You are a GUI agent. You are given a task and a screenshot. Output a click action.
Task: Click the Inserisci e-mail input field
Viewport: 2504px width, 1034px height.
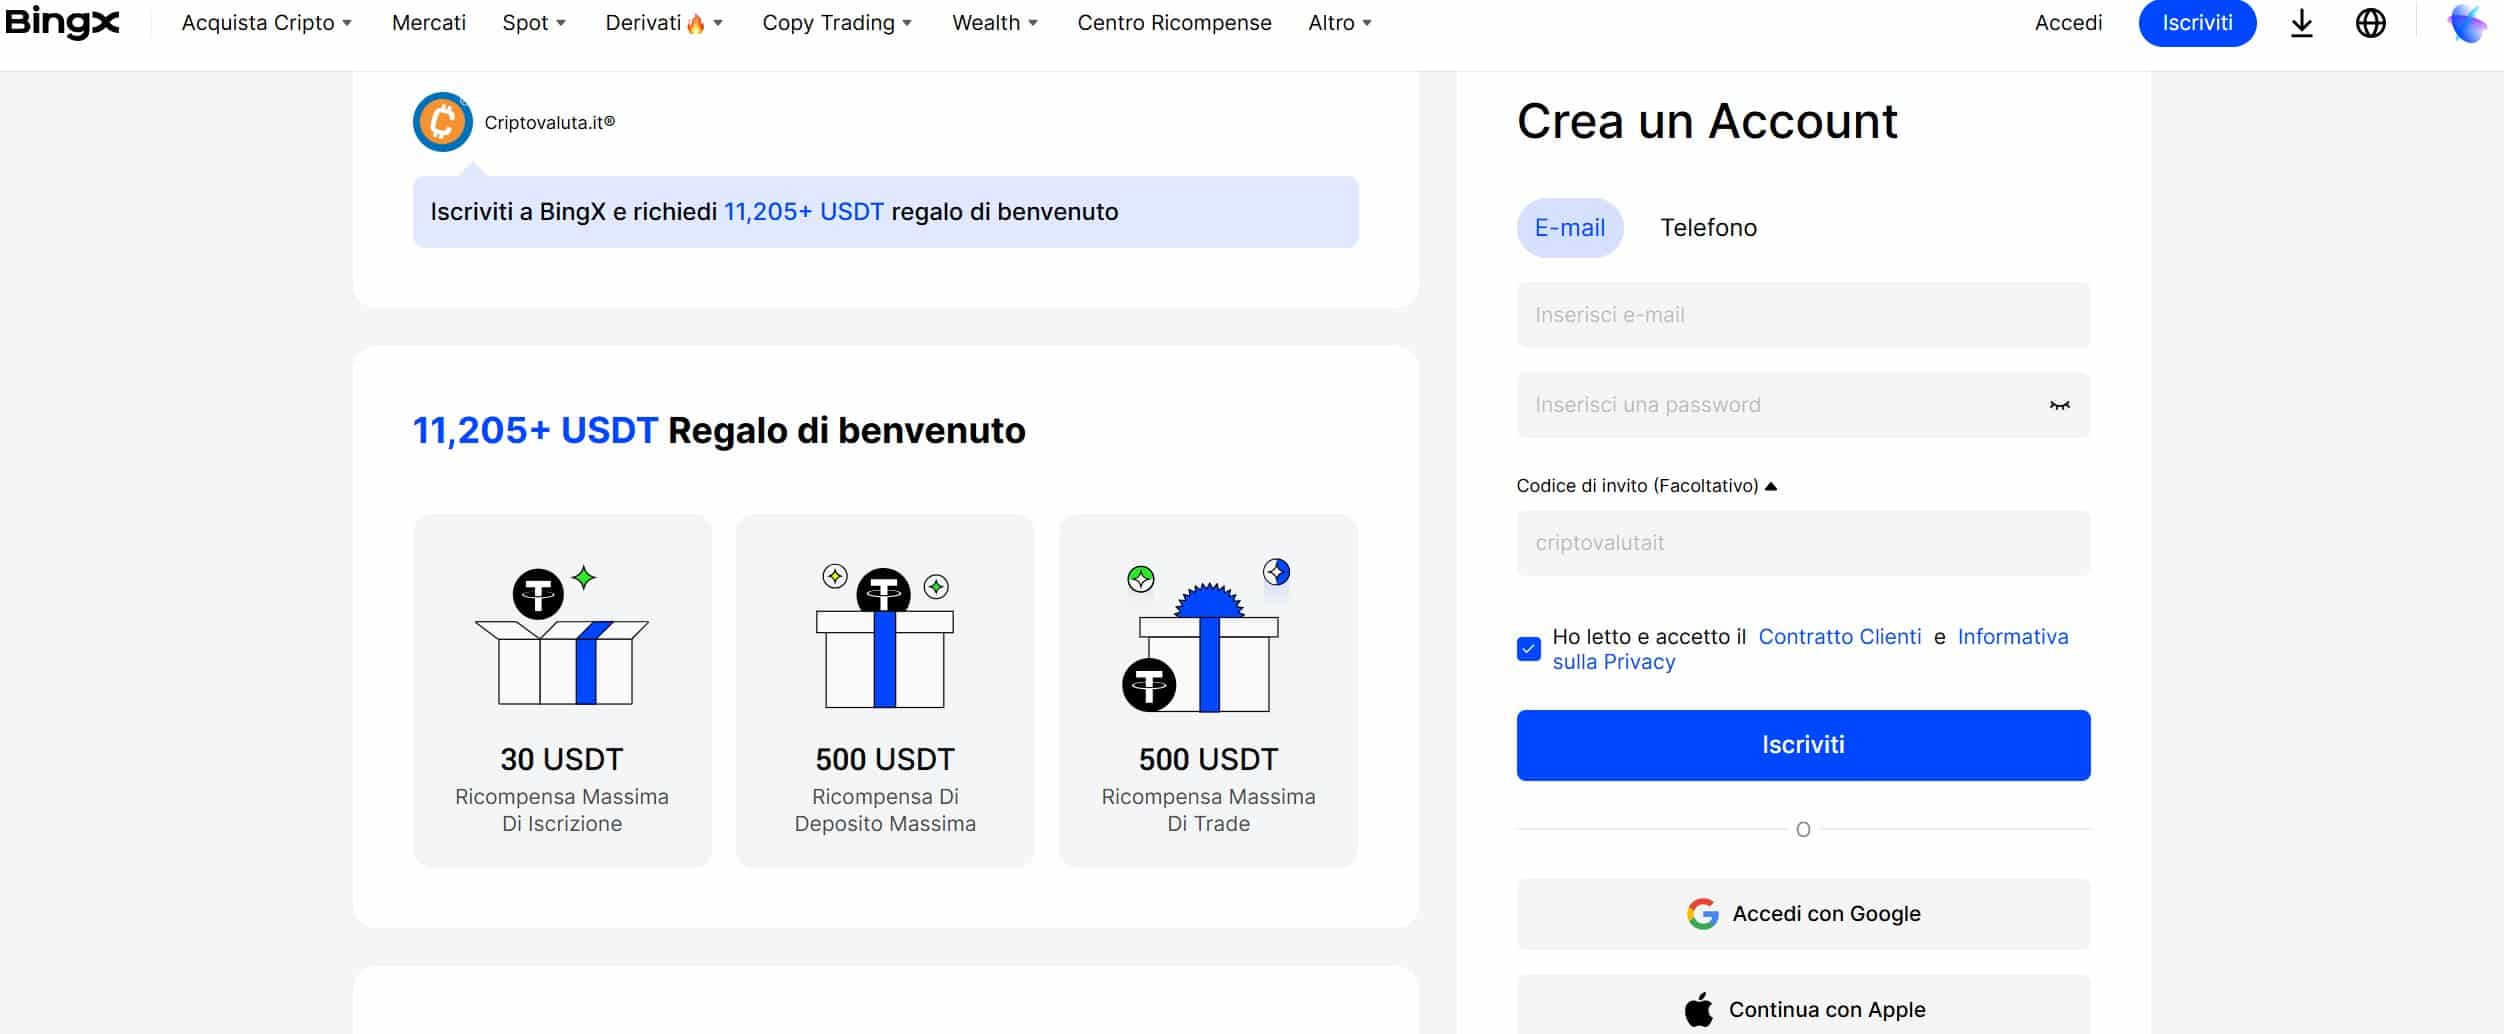[1802, 314]
